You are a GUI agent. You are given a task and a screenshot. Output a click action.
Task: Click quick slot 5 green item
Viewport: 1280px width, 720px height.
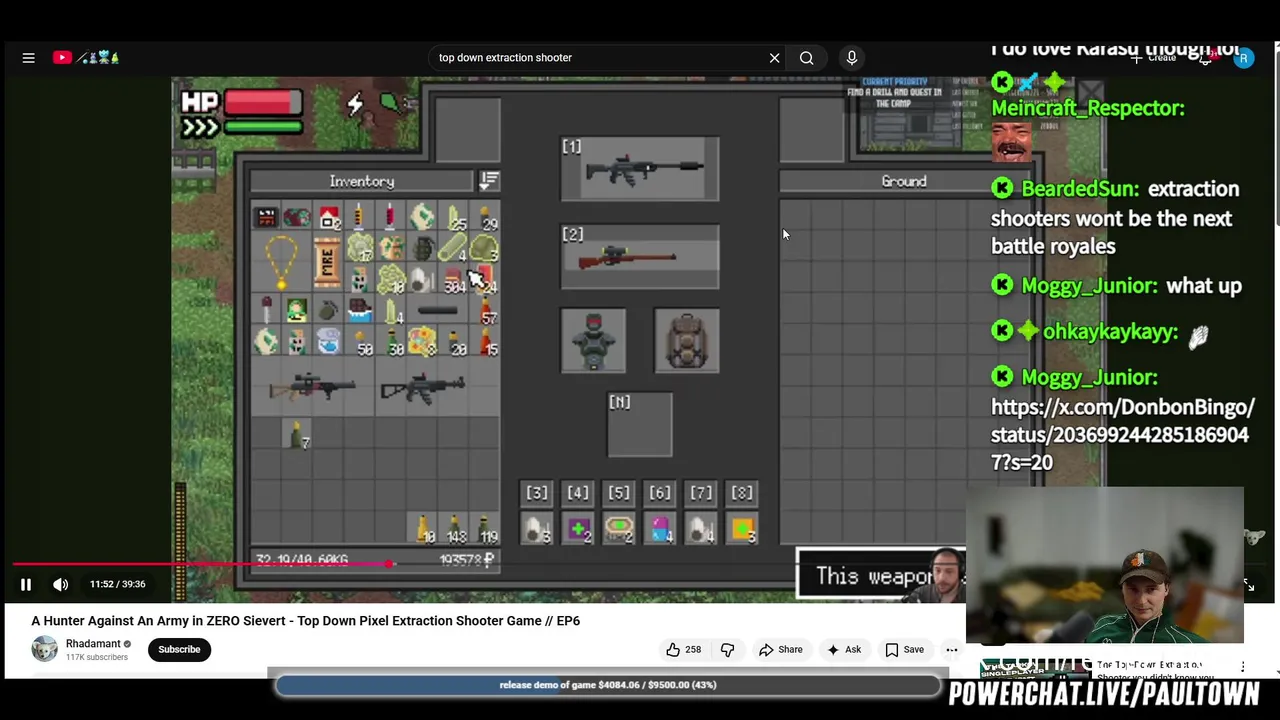(619, 529)
